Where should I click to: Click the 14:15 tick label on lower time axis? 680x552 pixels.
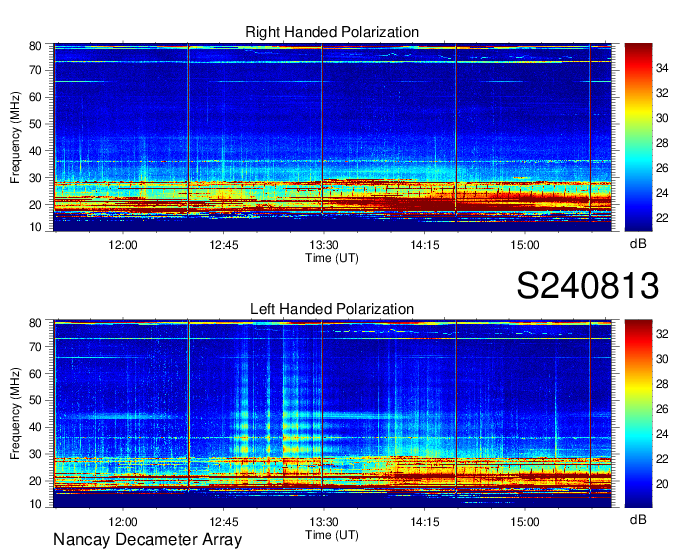click(x=425, y=522)
